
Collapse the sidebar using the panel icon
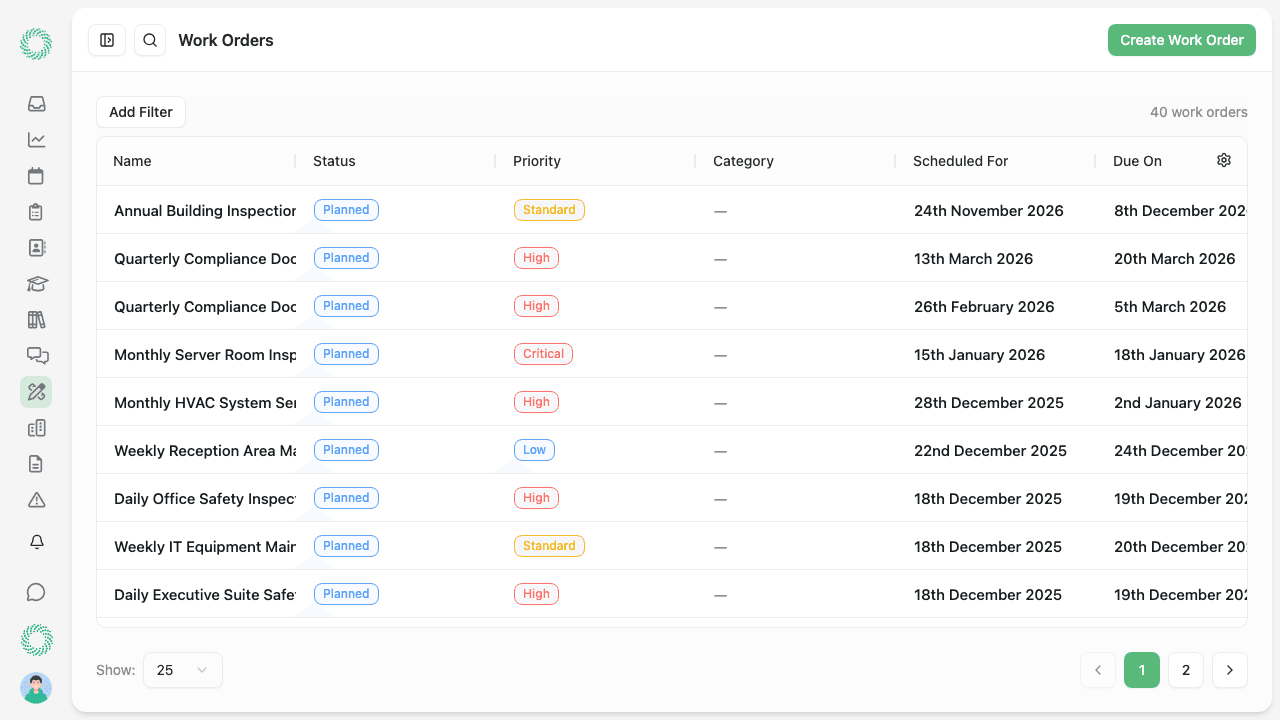point(107,40)
